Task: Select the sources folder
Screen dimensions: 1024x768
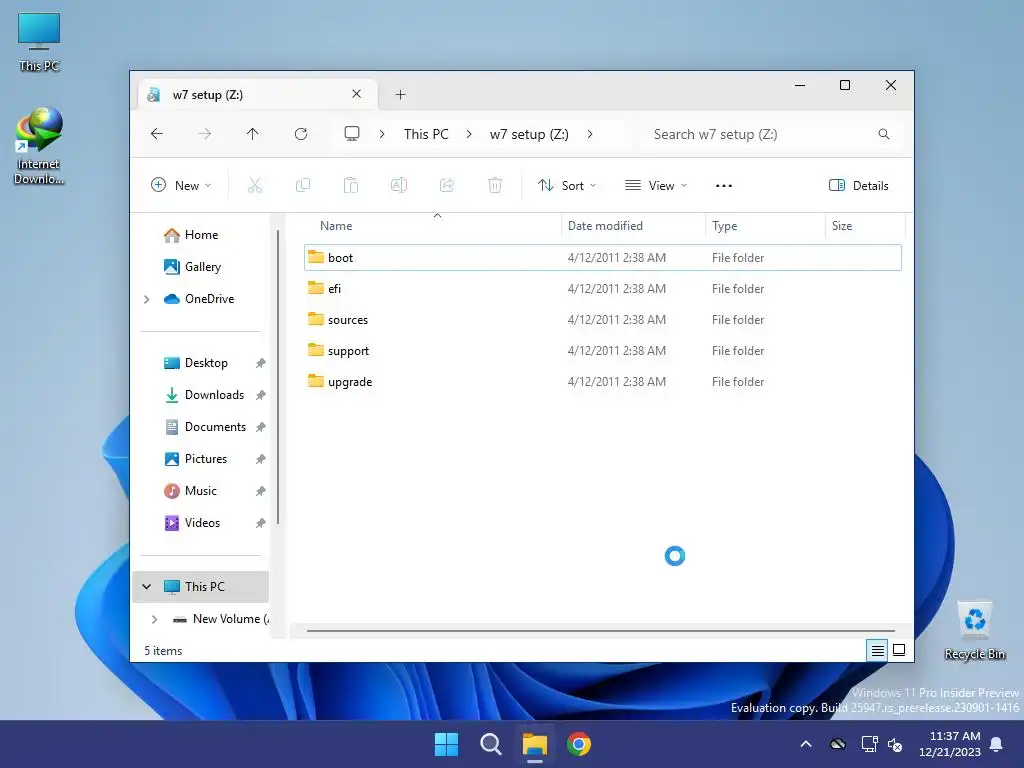Action: tap(602, 319)
